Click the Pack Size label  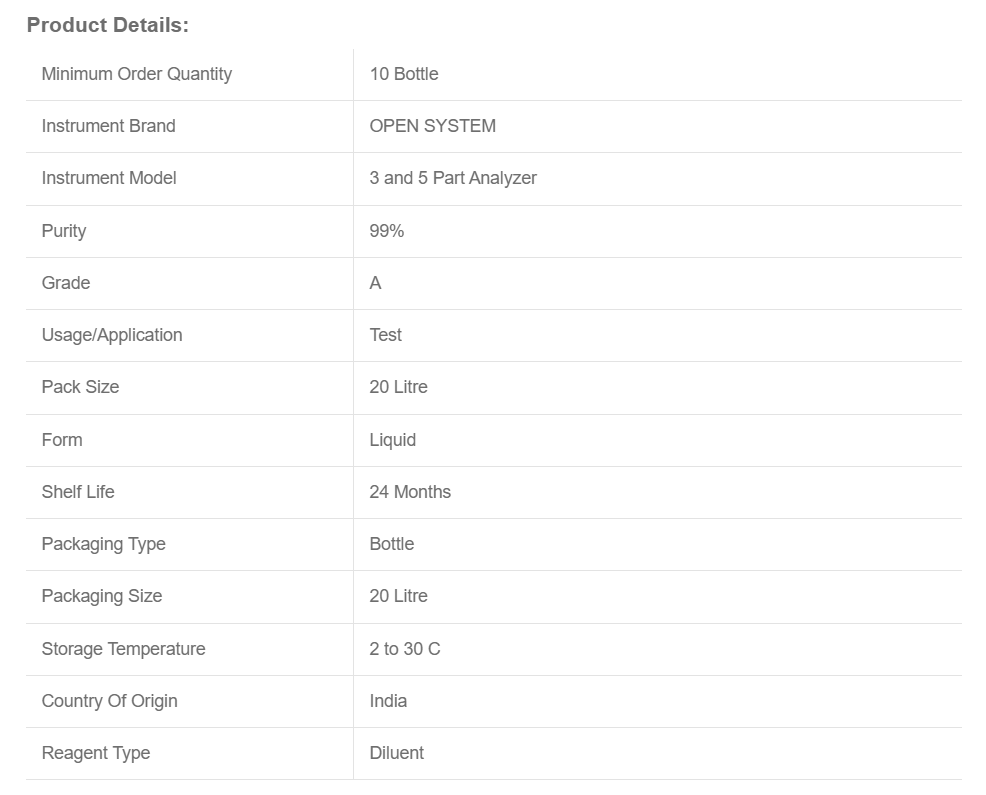tap(80, 387)
